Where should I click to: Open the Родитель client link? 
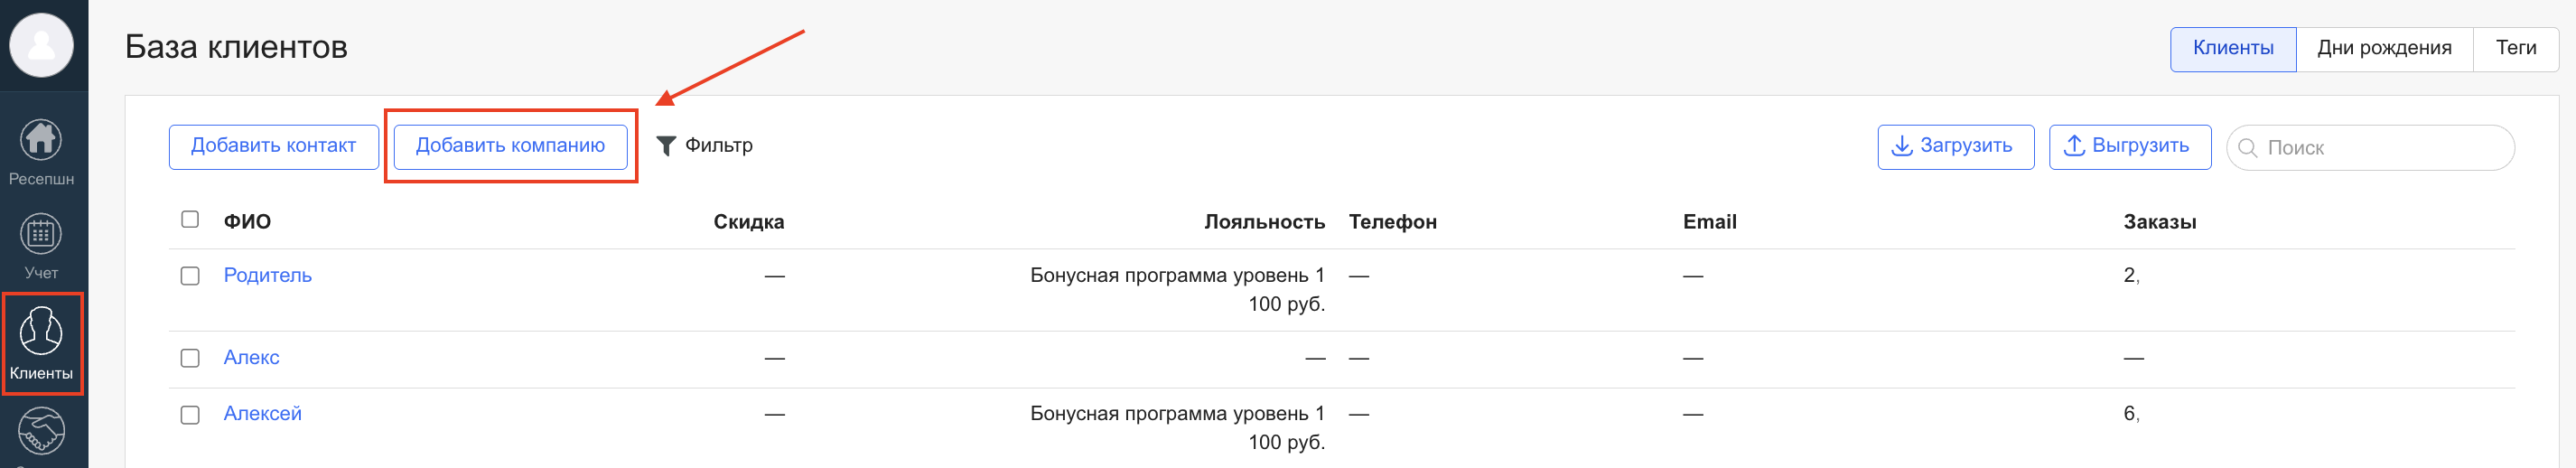pyautogui.click(x=267, y=275)
